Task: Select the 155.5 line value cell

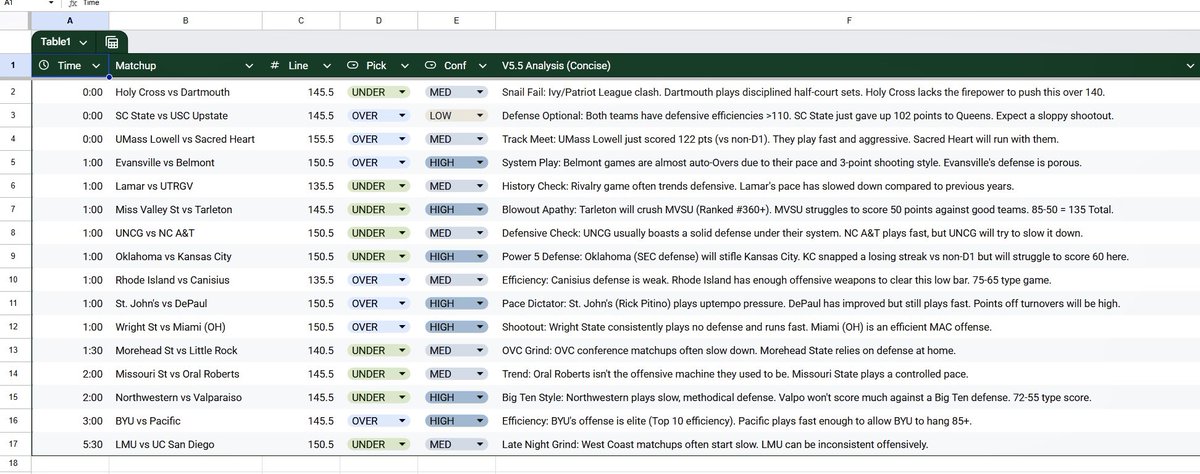Action: pos(302,139)
